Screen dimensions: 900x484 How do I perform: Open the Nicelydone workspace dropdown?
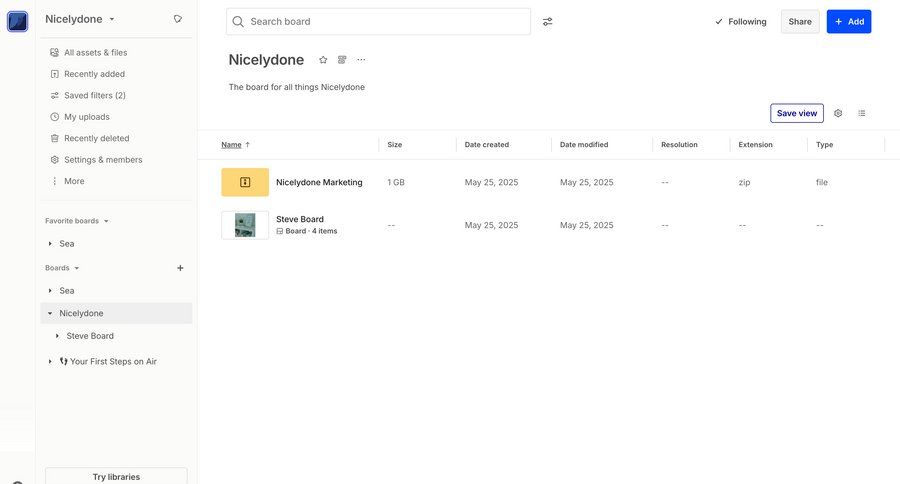[x=80, y=19]
